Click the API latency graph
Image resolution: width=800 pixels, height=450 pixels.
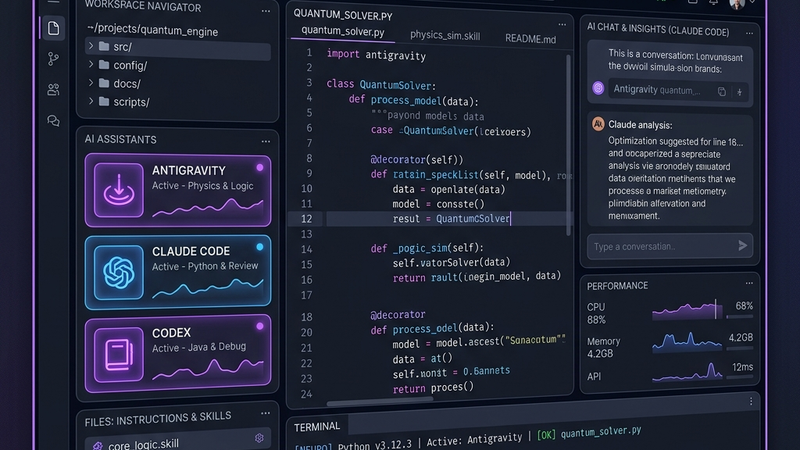pyautogui.click(x=687, y=372)
